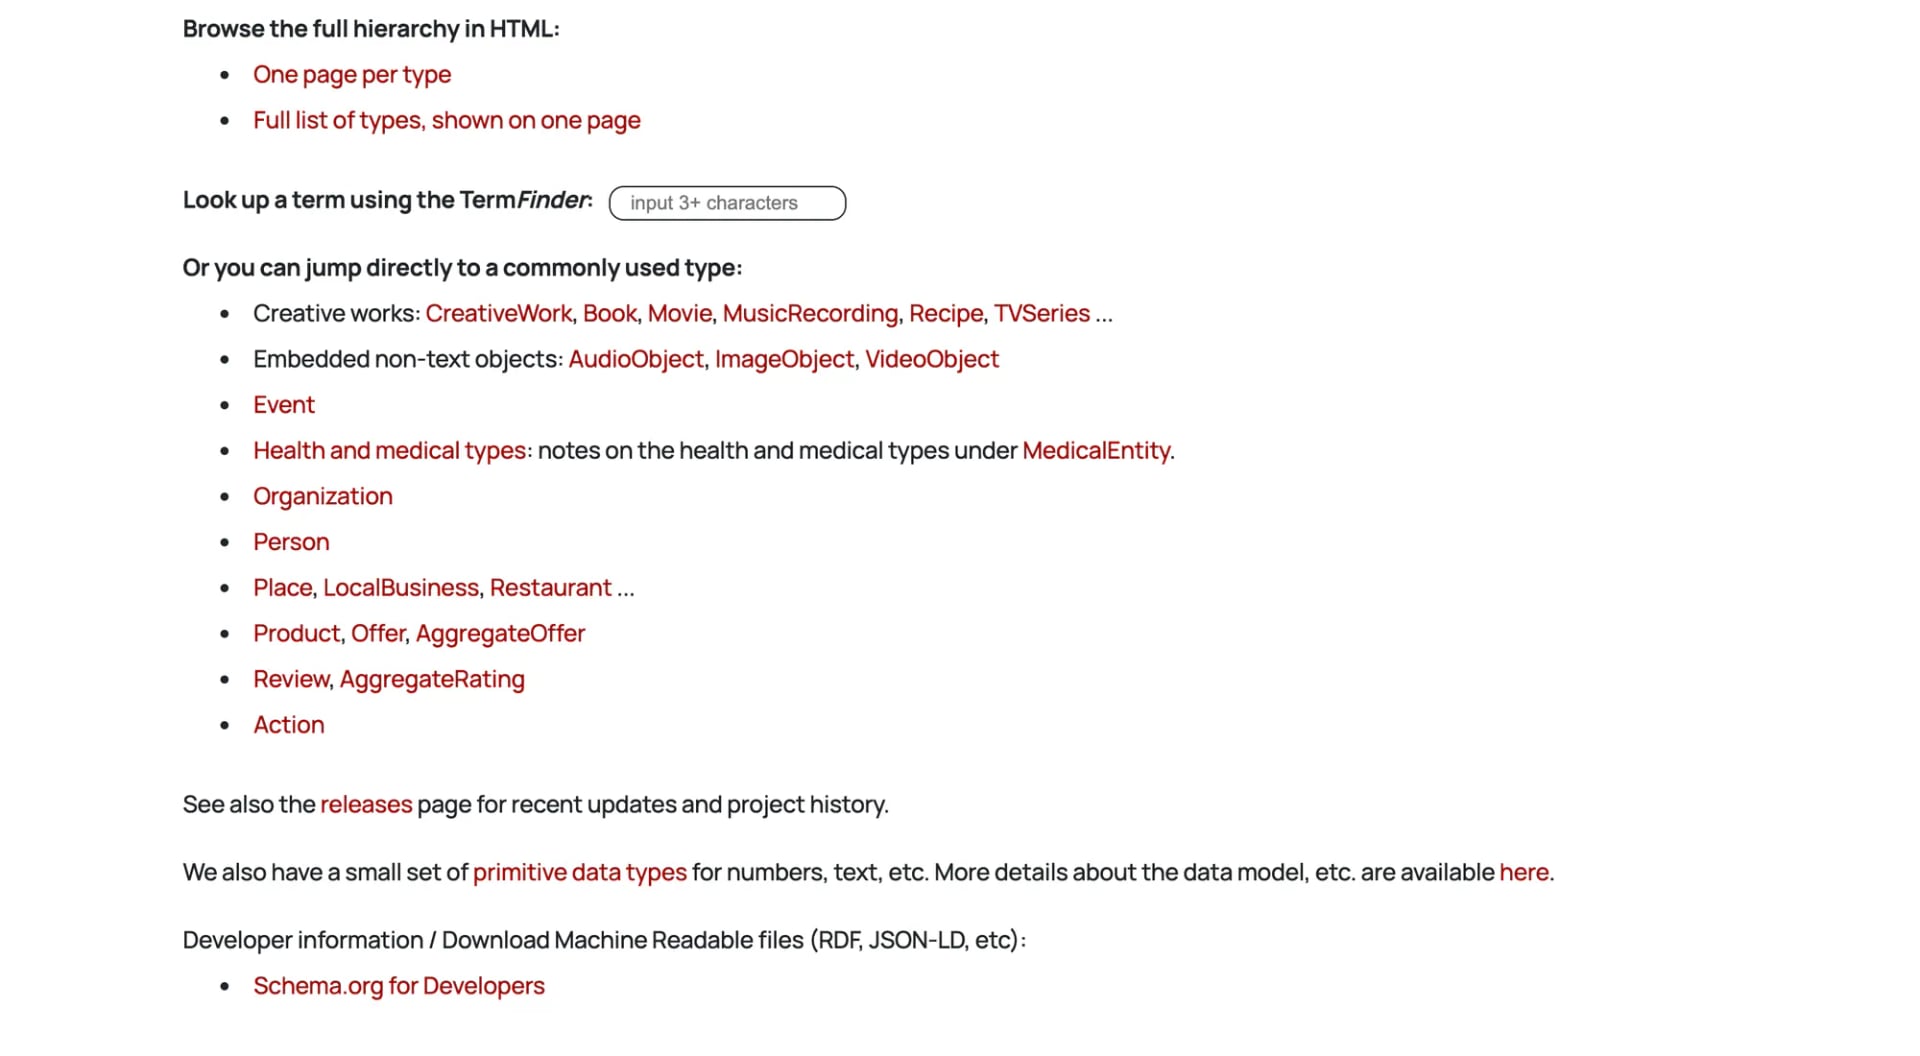
Task: Select the TVSeries link
Action: [1041, 313]
